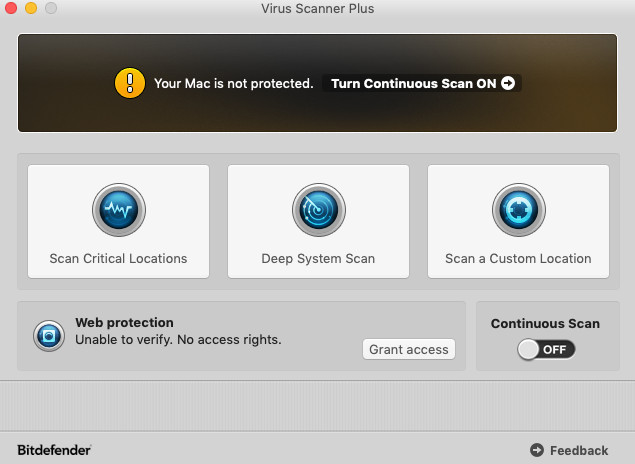
Task: Close the Virus Scanner Plus window
Action: pyautogui.click(x=12, y=9)
